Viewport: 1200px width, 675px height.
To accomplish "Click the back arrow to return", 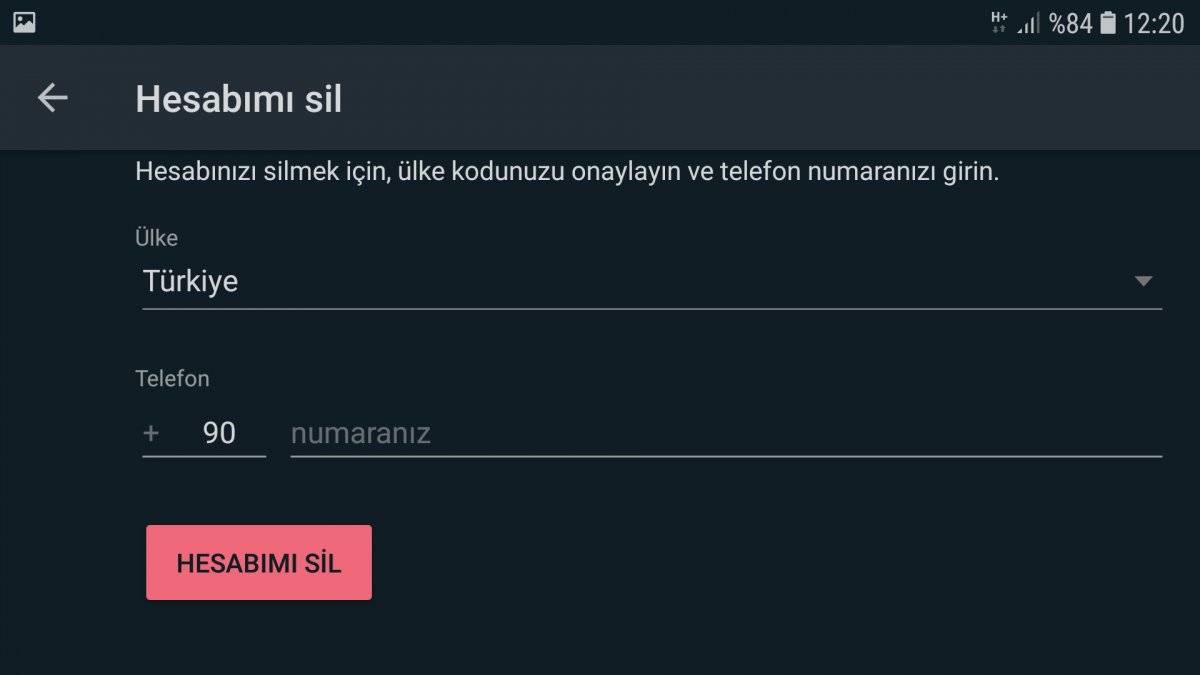I will pos(52,97).
